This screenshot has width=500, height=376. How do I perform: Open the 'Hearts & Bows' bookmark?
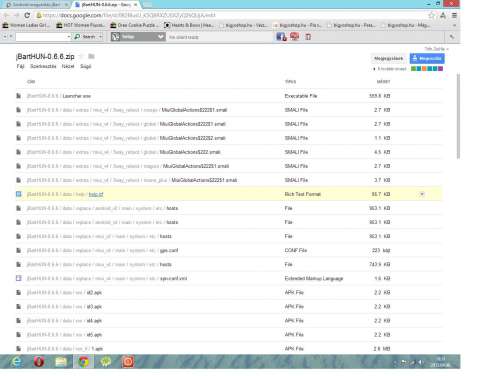click(189, 25)
